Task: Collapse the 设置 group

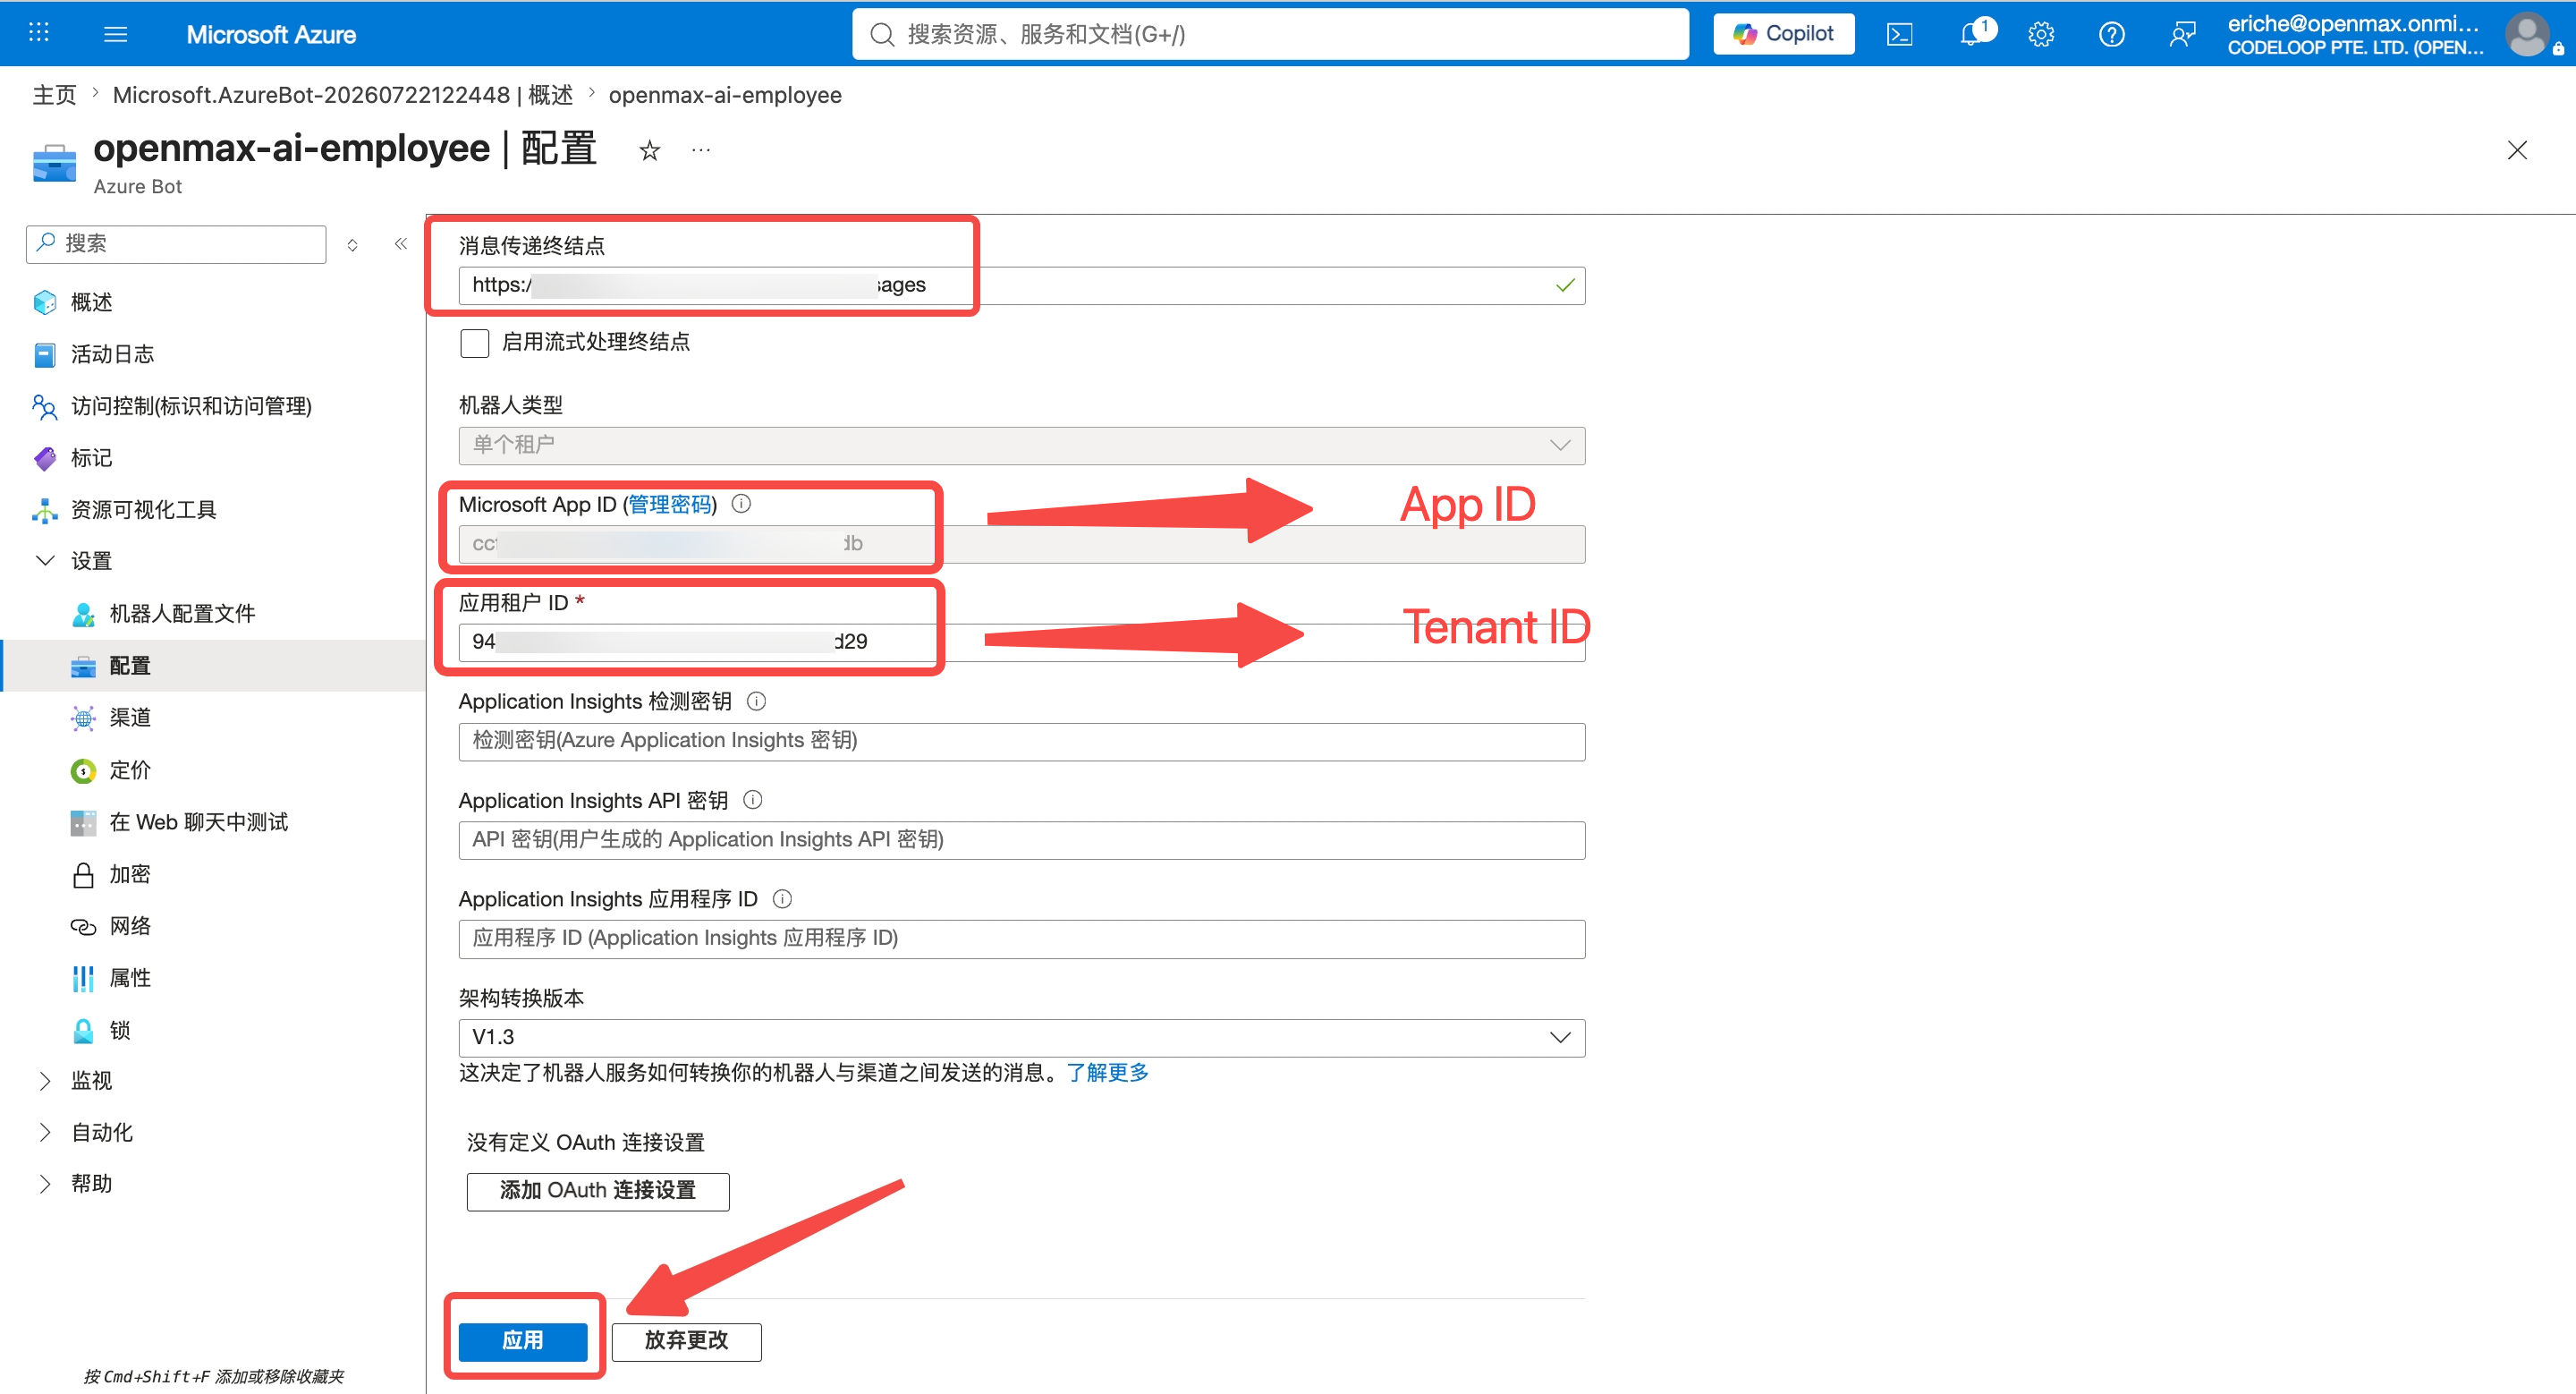Action: 45,561
